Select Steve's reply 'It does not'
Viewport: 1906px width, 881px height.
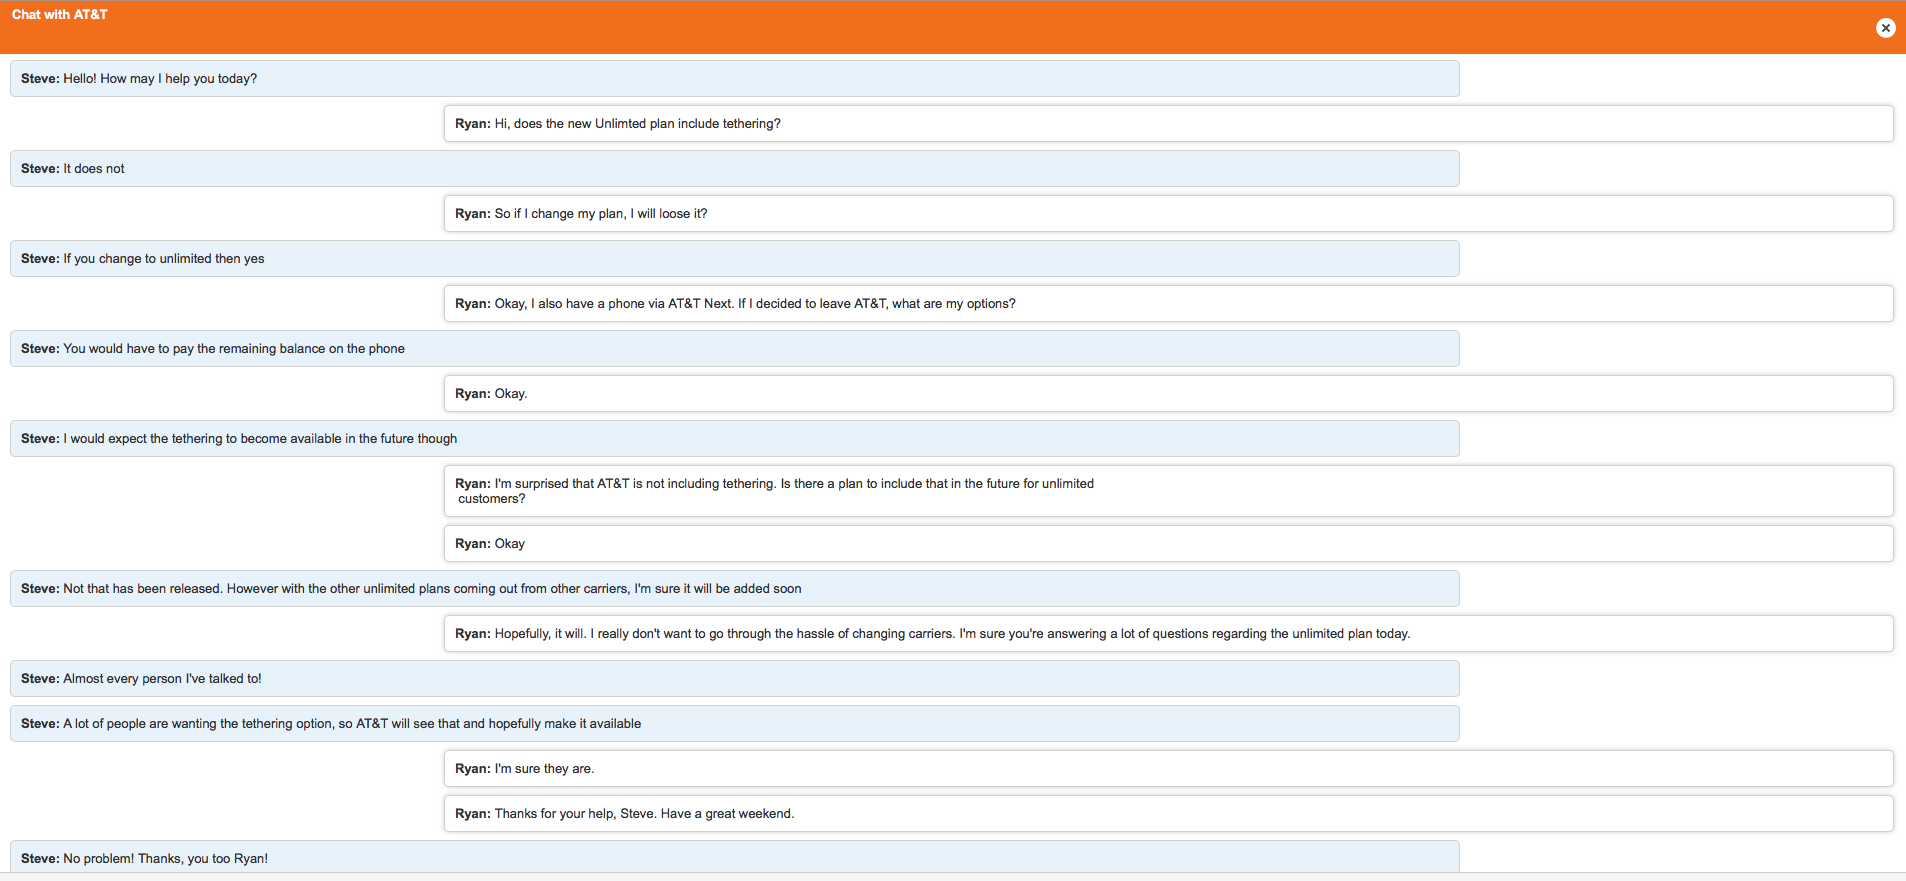pyautogui.click(x=735, y=168)
